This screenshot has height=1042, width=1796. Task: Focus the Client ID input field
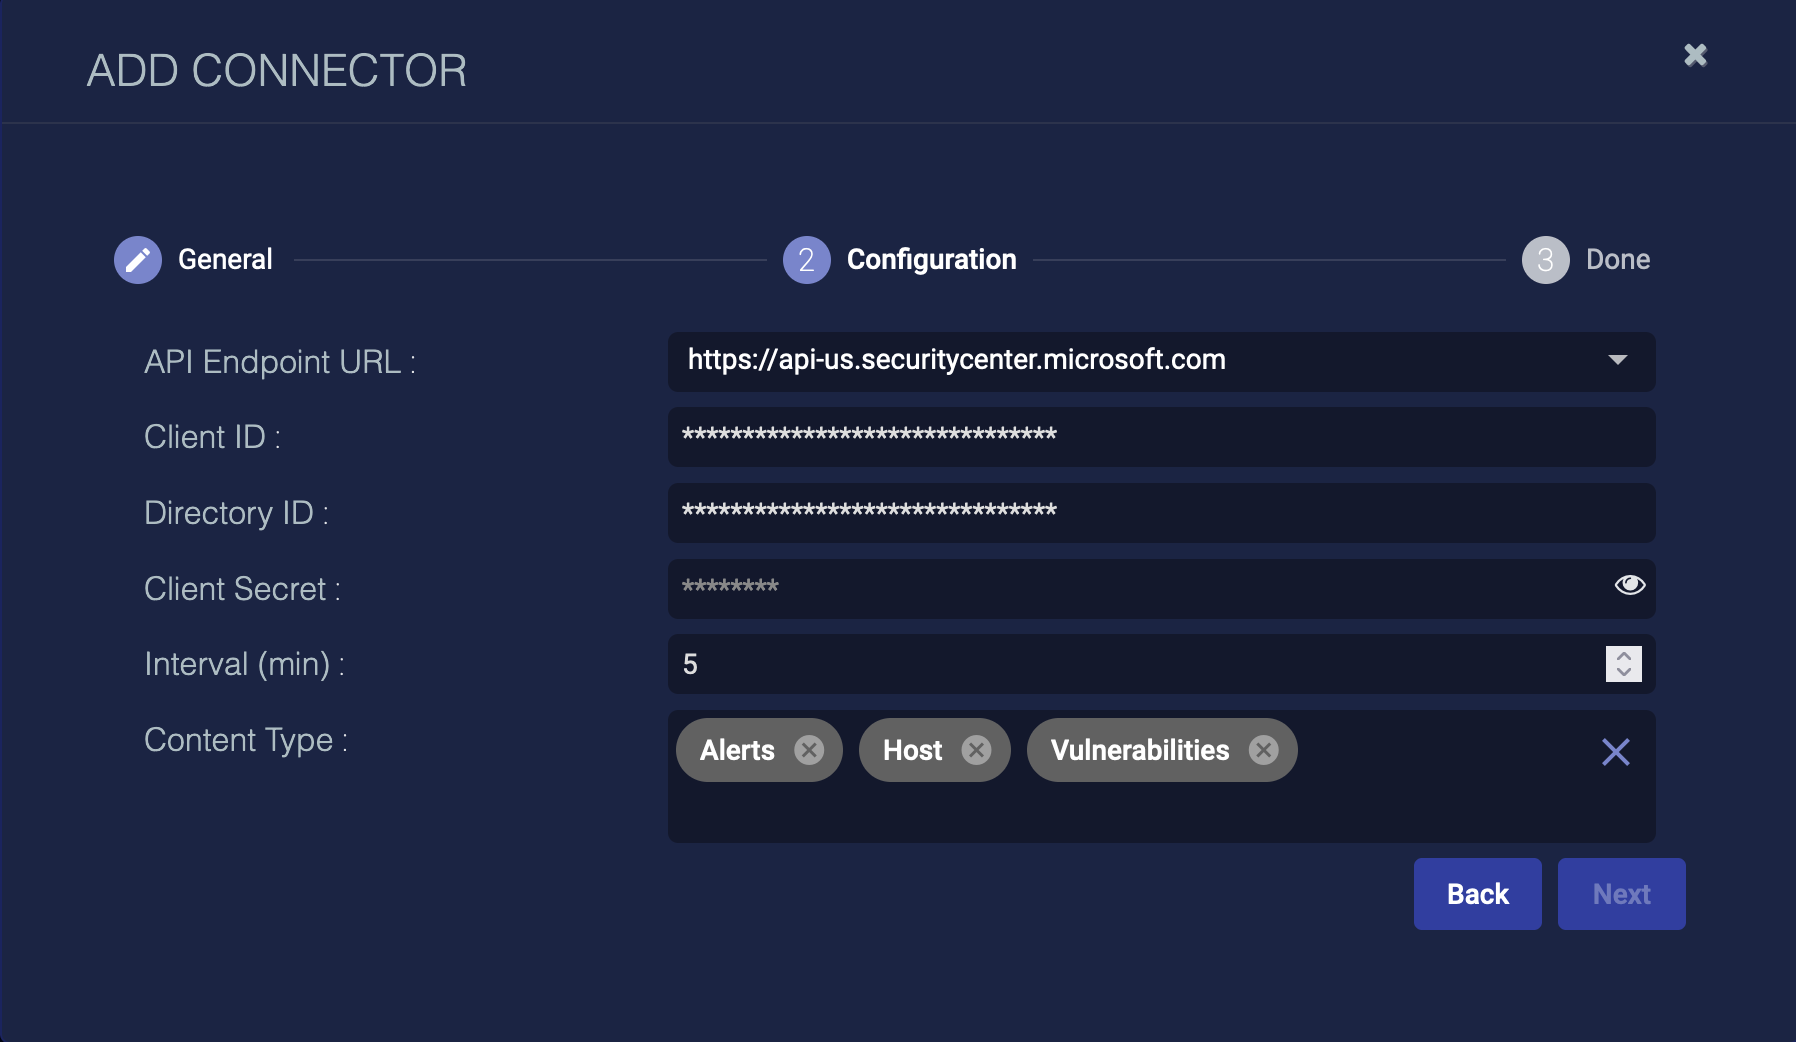point(1160,437)
